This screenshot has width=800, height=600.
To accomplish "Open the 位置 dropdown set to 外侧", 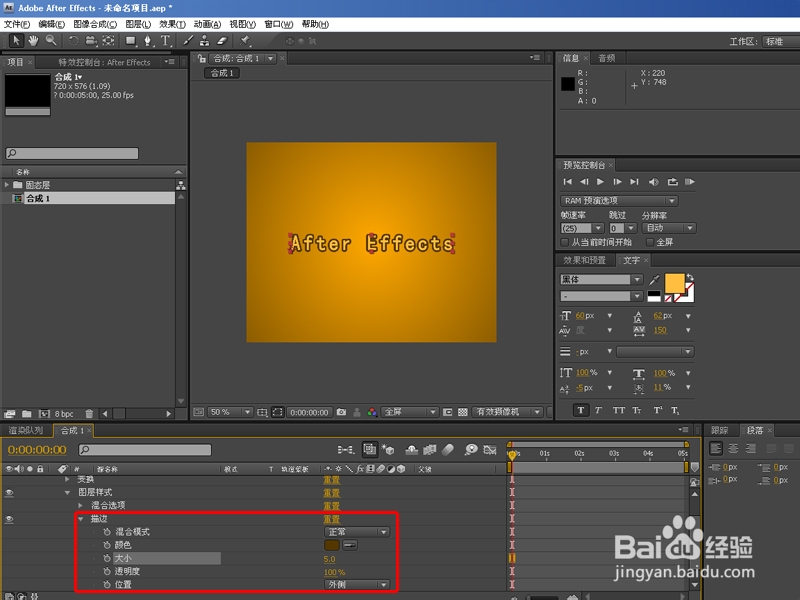I will tap(357, 585).
